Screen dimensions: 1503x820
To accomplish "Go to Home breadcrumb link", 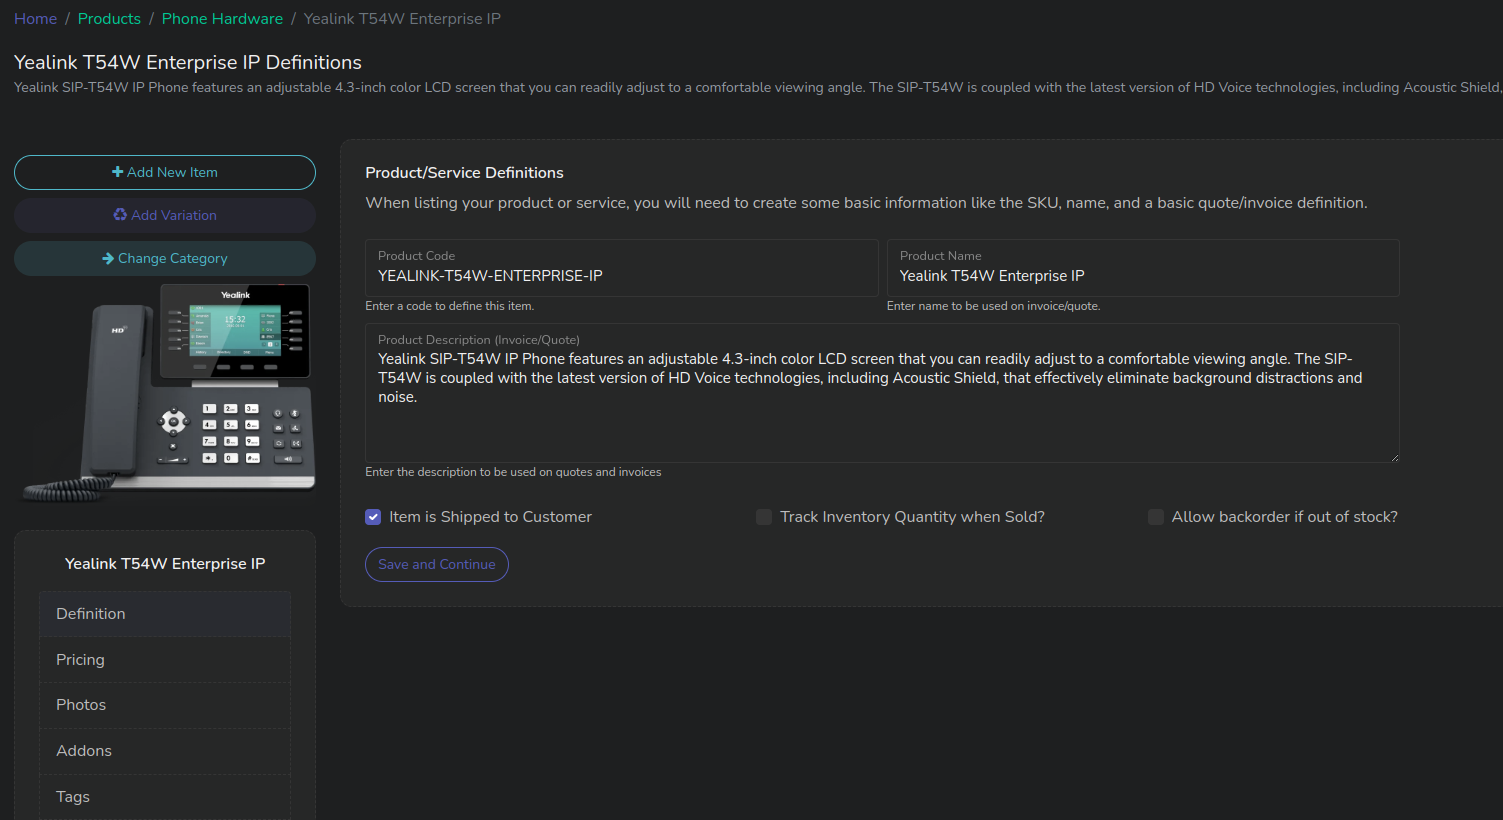I will coord(35,19).
